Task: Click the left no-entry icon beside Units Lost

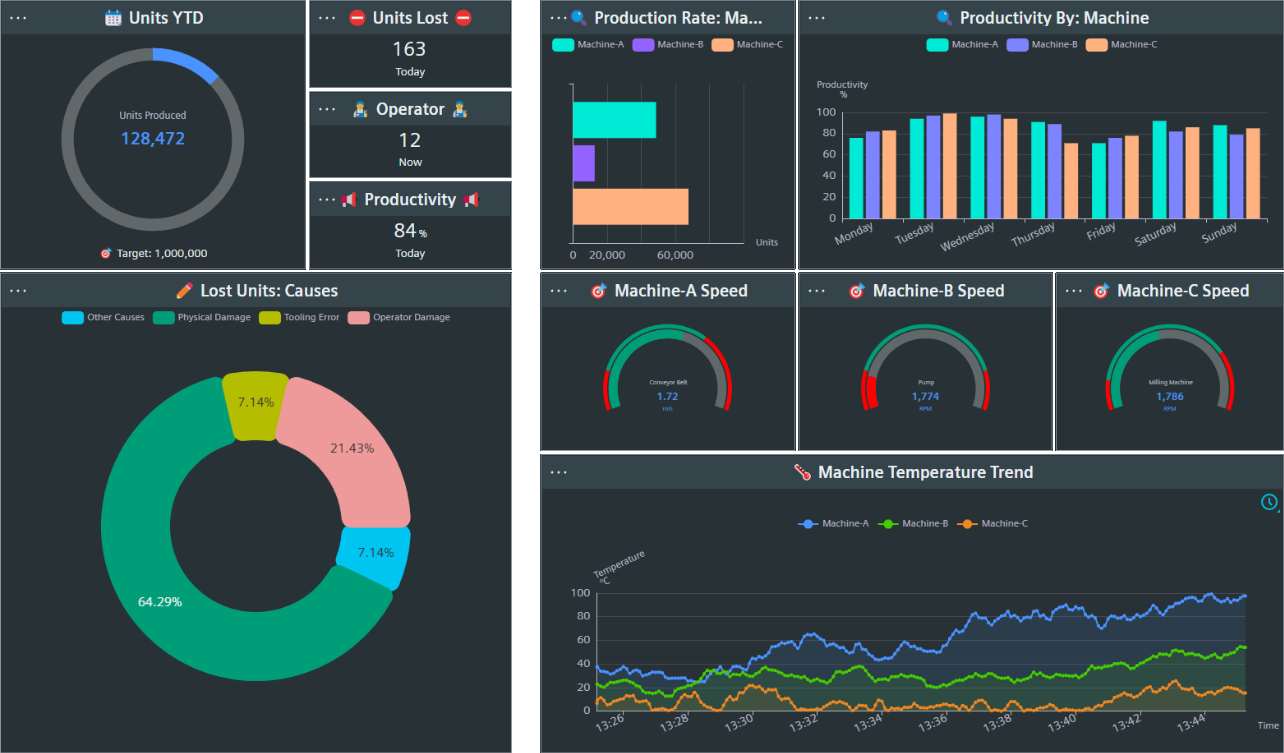Action: point(357,18)
